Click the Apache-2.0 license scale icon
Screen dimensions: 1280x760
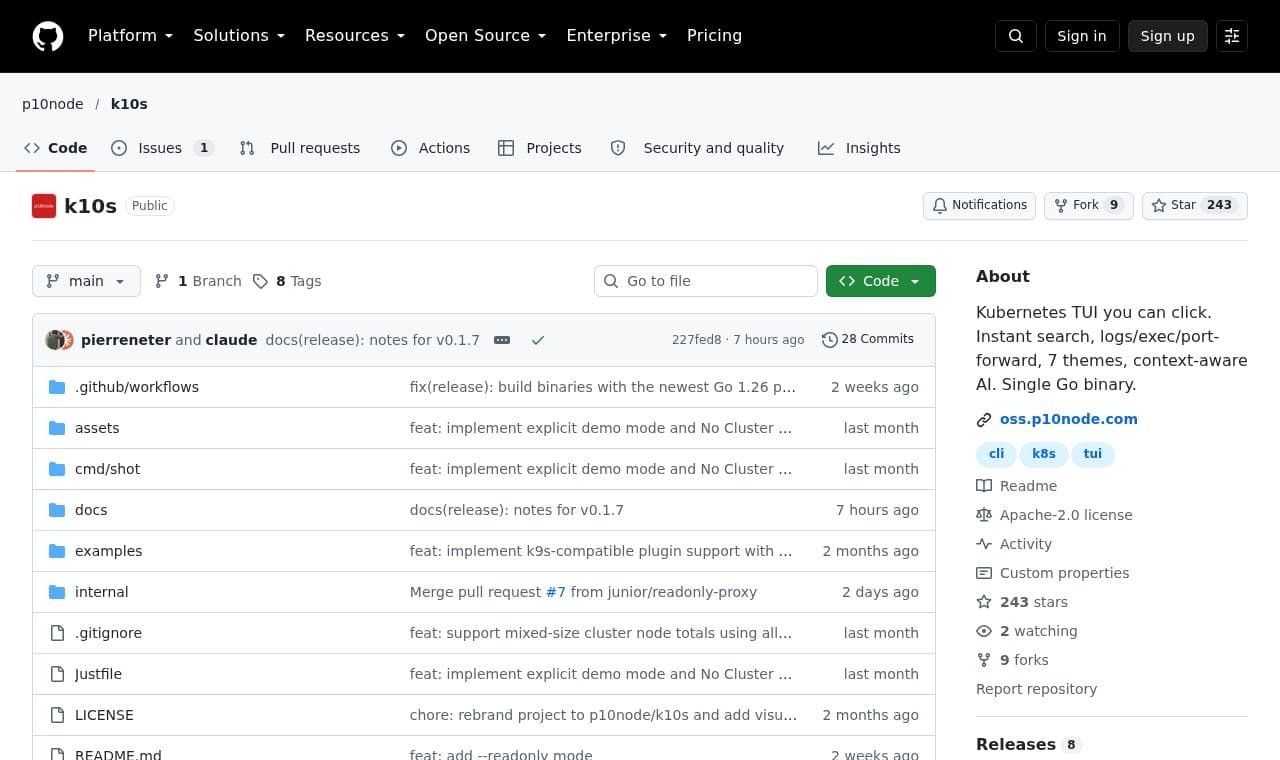(x=984, y=515)
